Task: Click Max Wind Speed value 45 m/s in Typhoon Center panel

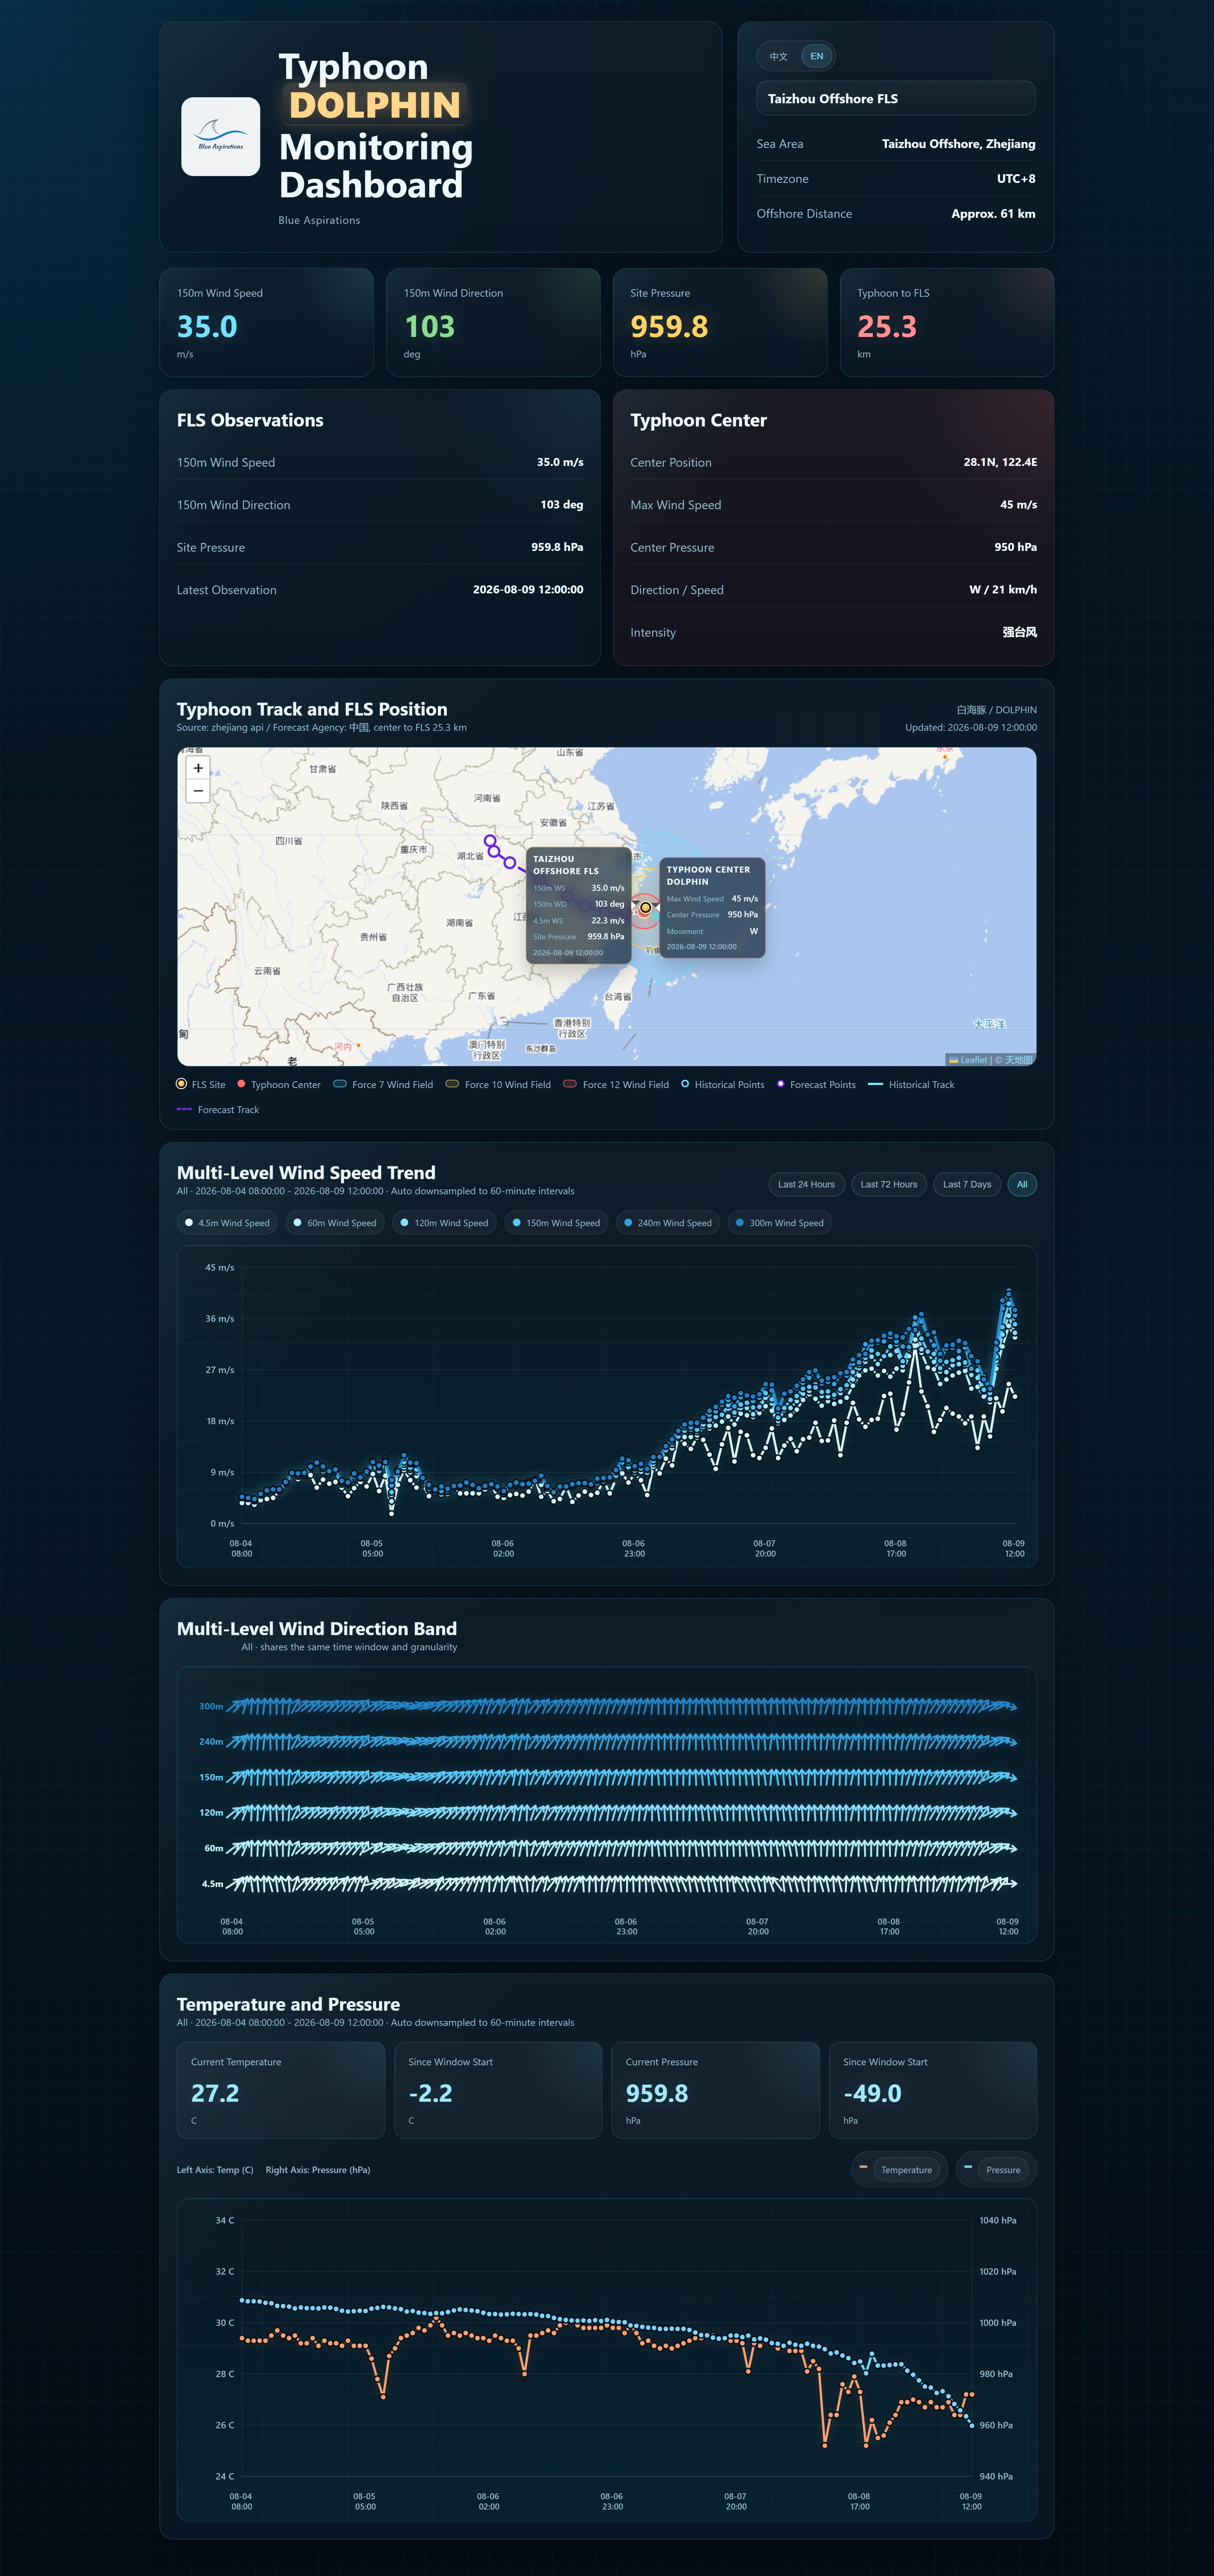Action: pyautogui.click(x=1018, y=505)
